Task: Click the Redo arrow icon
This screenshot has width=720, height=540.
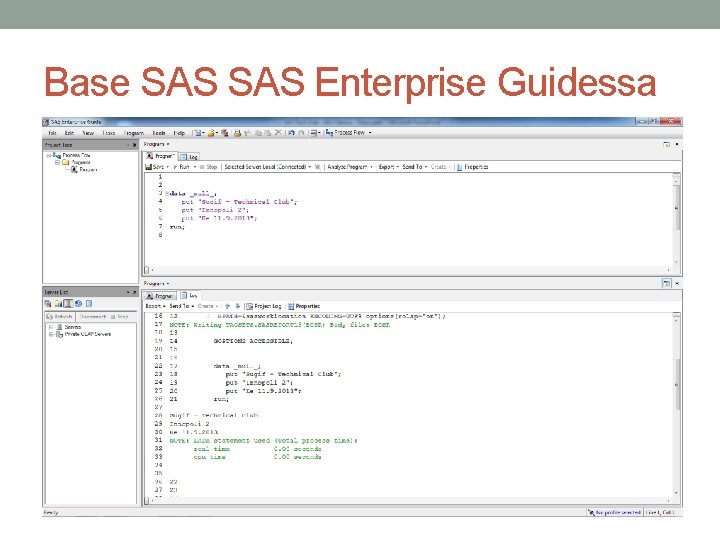Action: [301, 133]
